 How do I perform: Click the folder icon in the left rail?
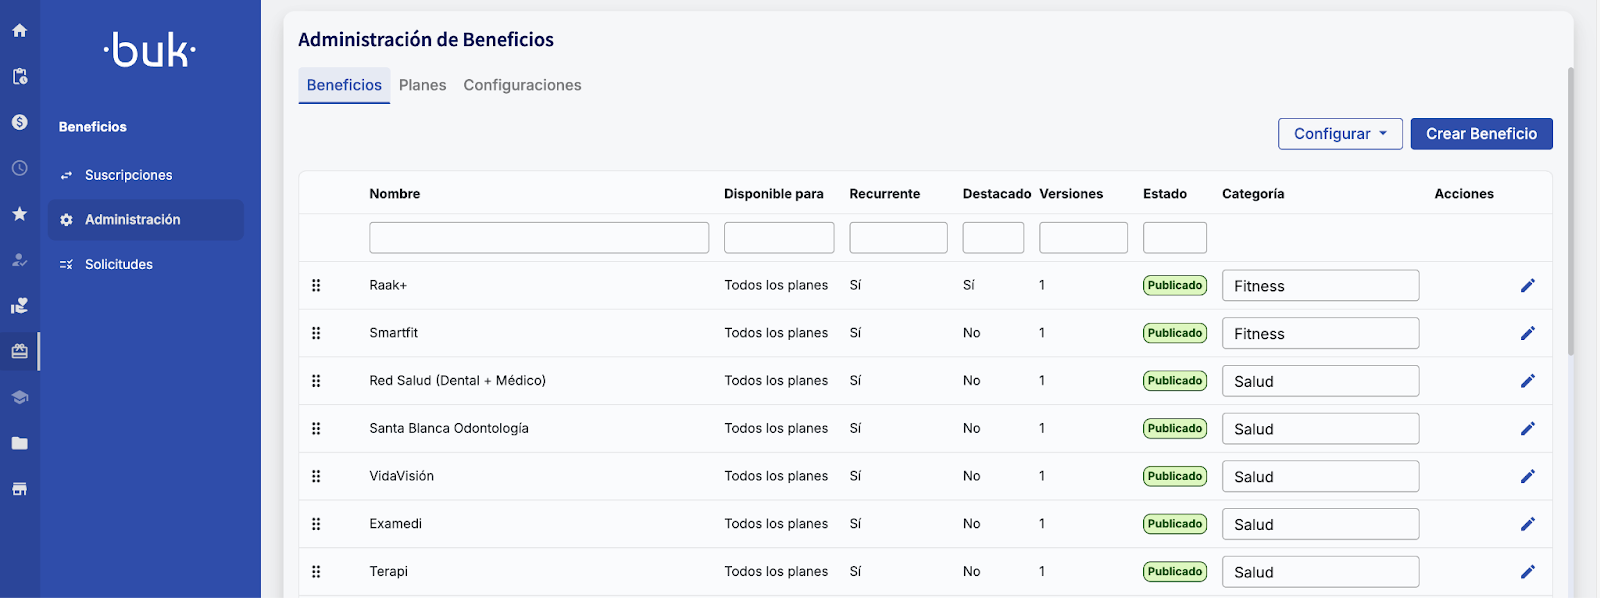click(19, 443)
